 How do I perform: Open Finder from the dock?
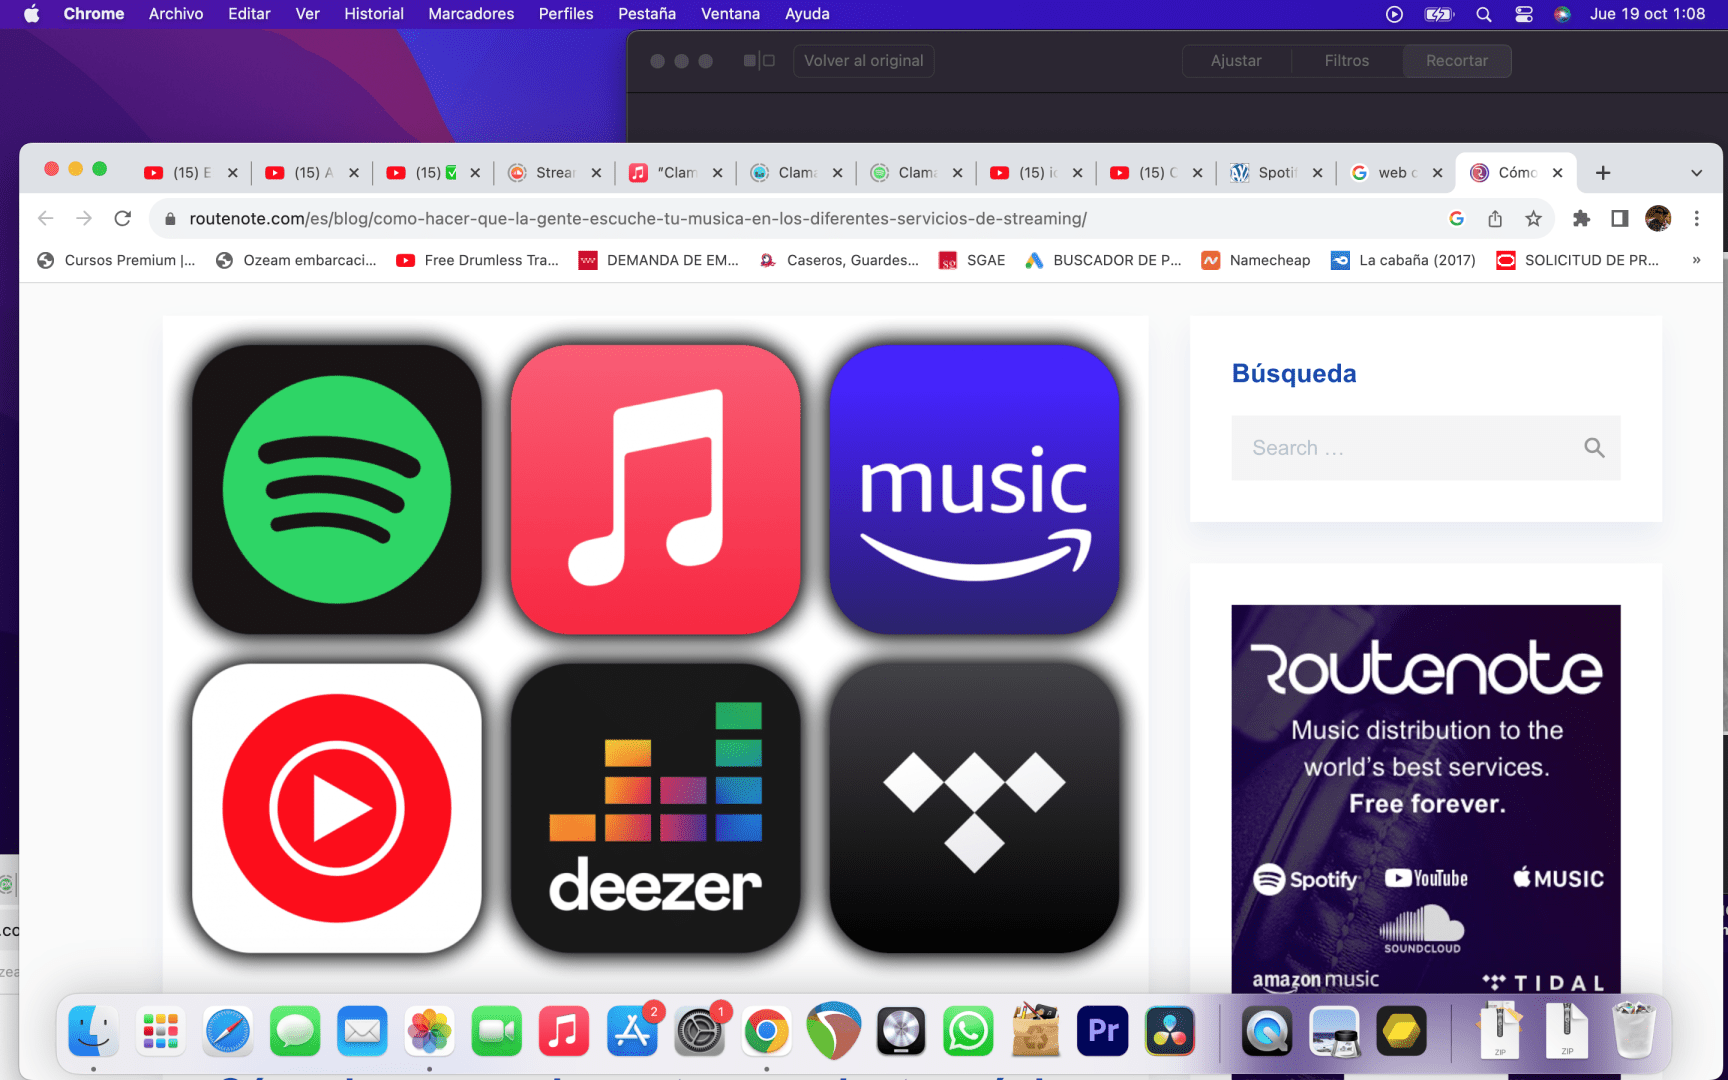[x=94, y=1031]
